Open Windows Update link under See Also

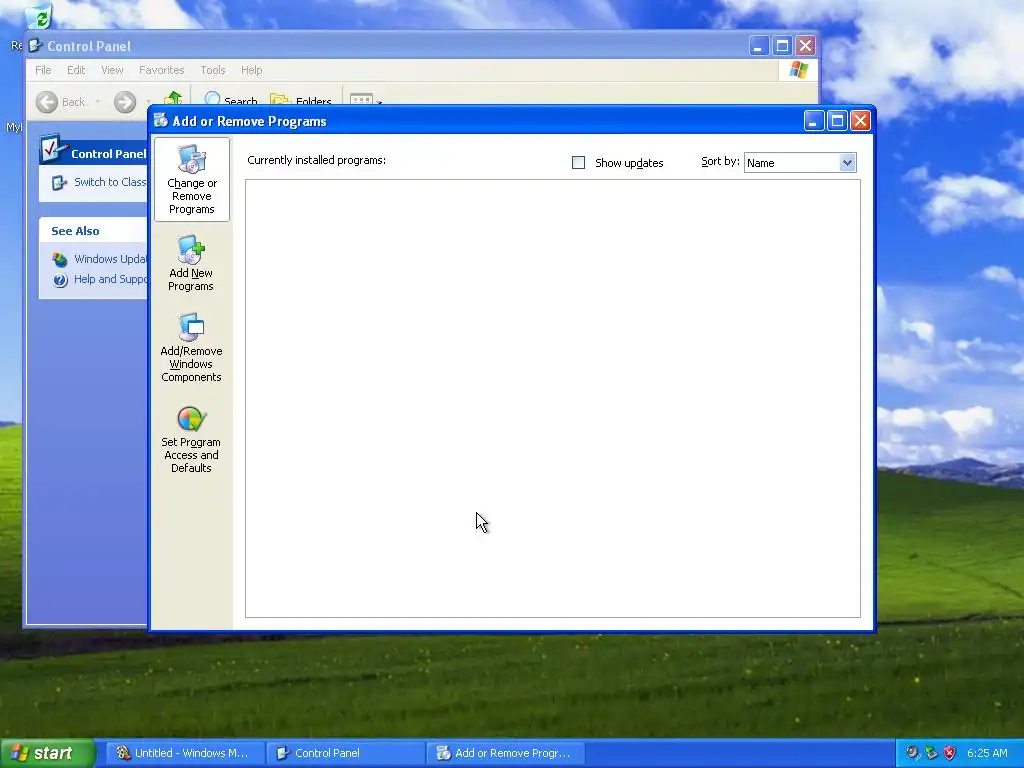click(x=110, y=259)
